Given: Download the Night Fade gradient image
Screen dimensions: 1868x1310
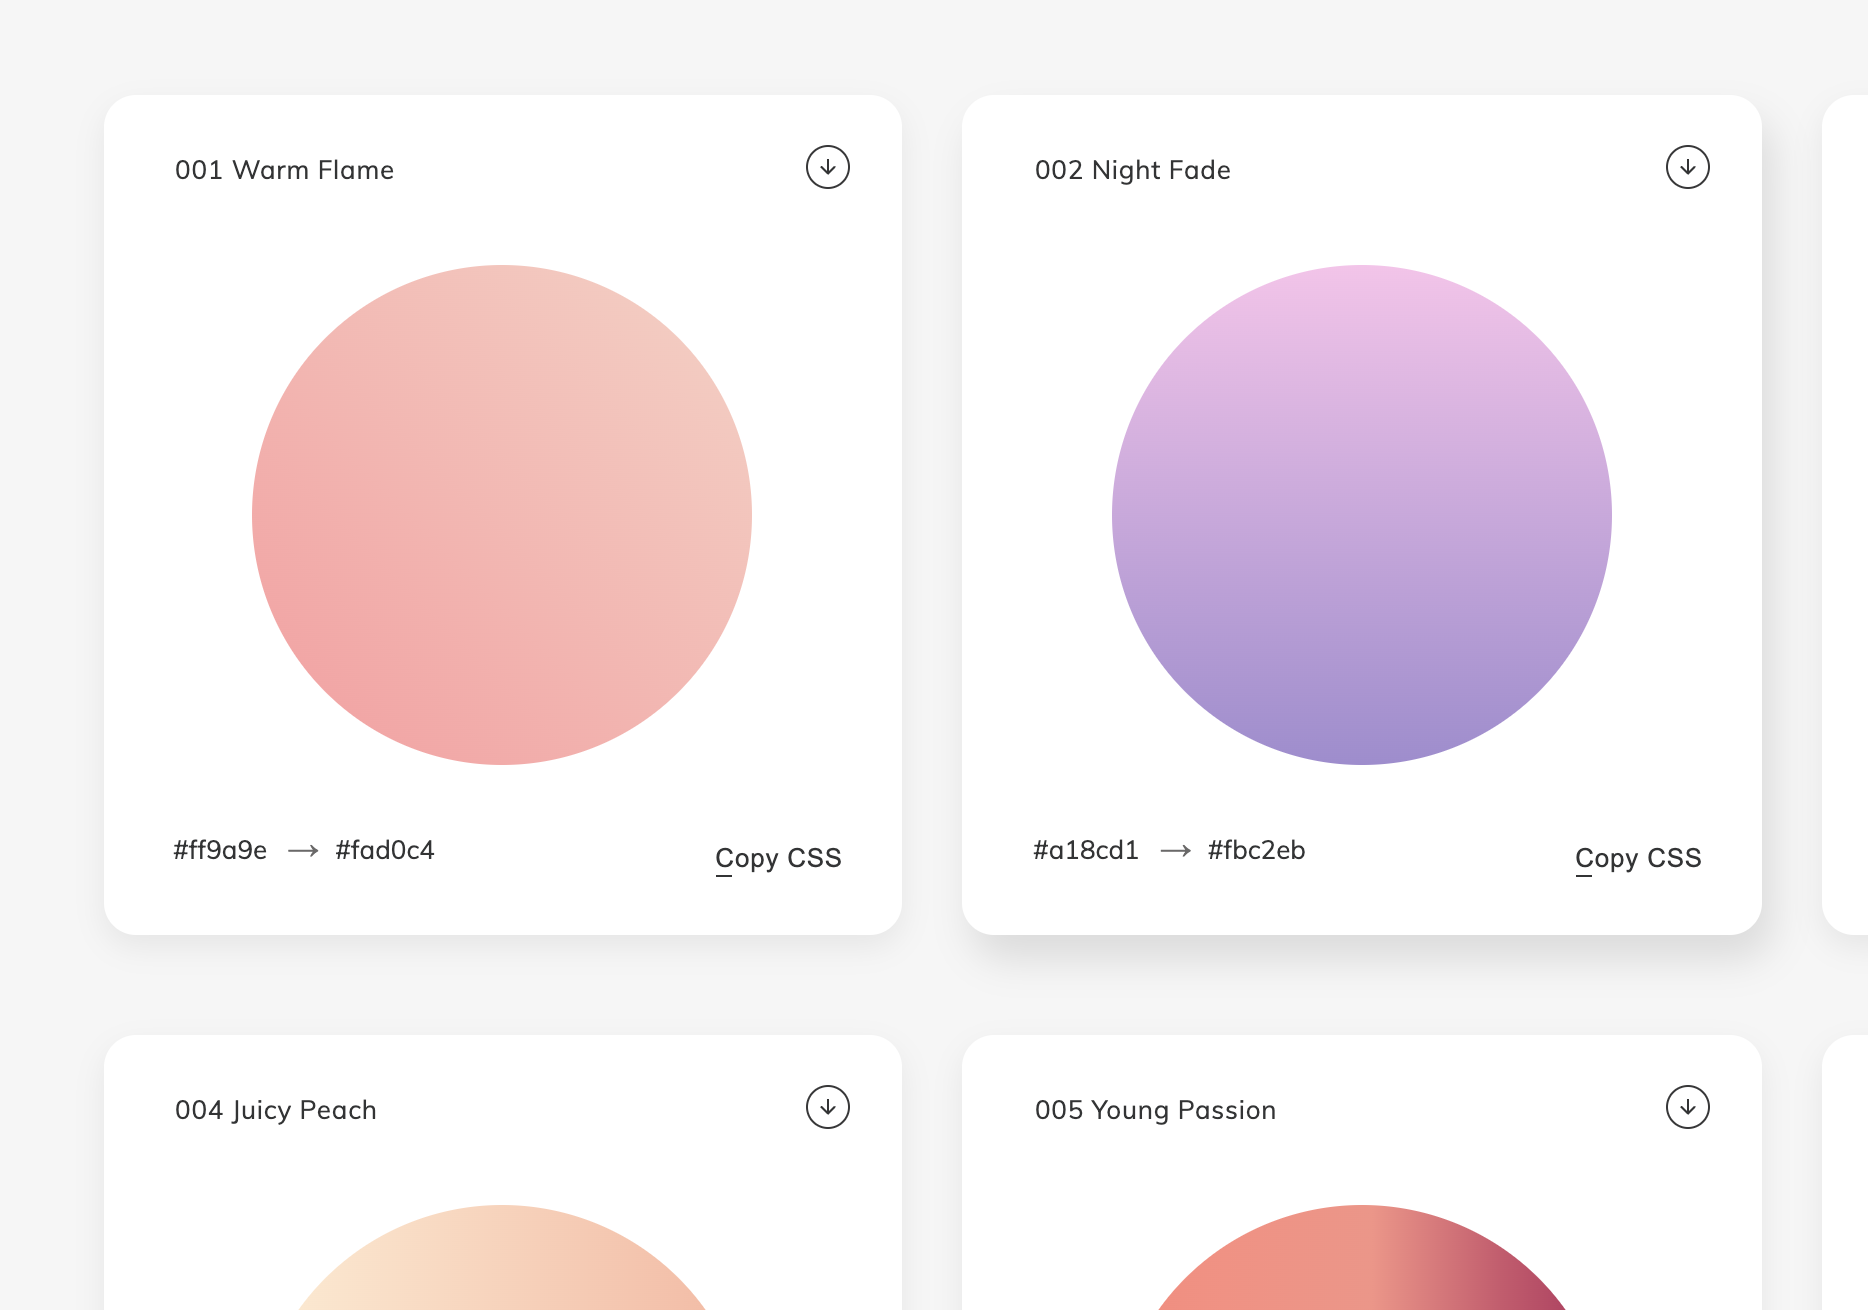Looking at the screenshot, I should [x=1687, y=168].
